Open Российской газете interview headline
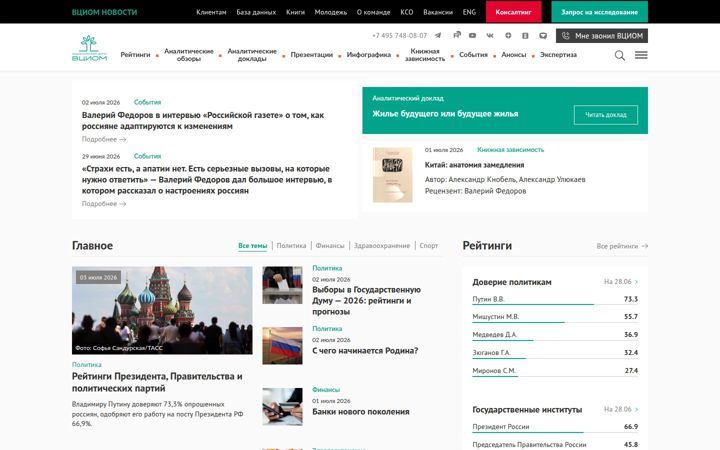The height and width of the screenshot is (450, 720). click(x=203, y=121)
